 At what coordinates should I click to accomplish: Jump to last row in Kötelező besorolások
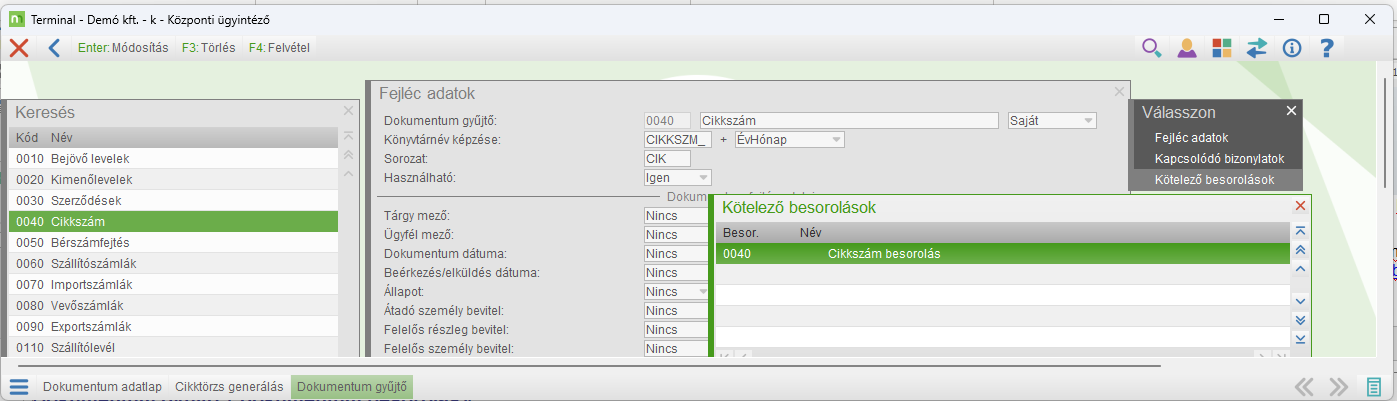[x=1300, y=339]
